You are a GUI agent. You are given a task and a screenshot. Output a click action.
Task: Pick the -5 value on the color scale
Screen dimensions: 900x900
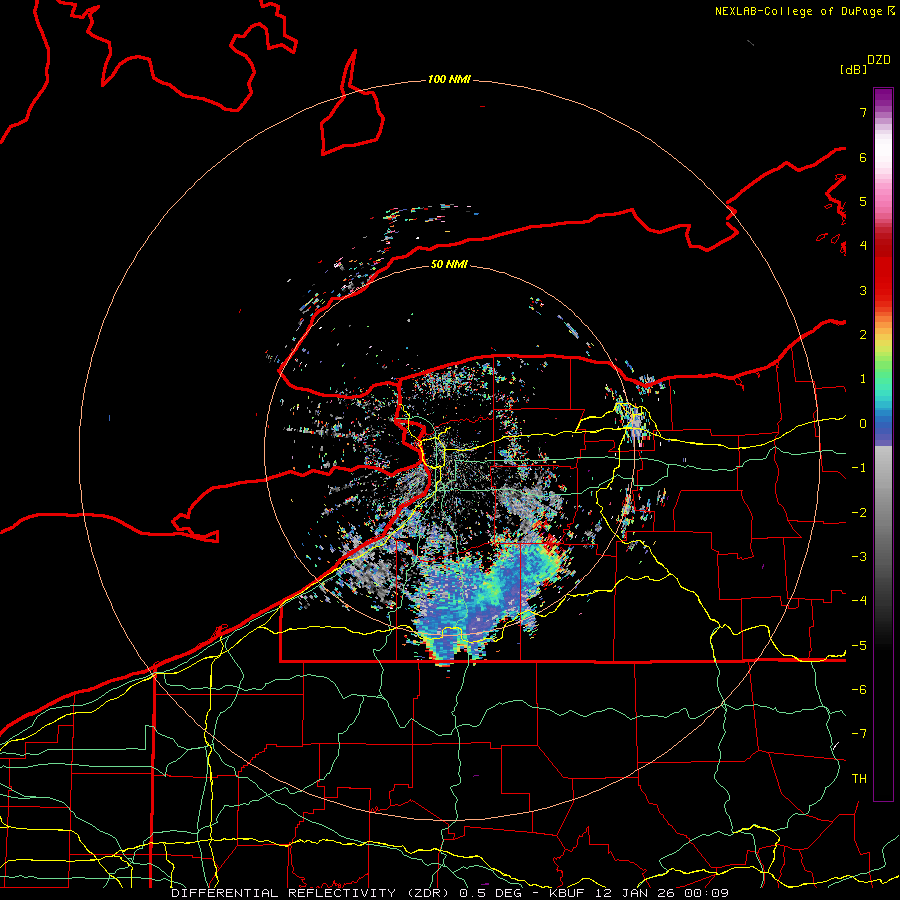pos(859,646)
